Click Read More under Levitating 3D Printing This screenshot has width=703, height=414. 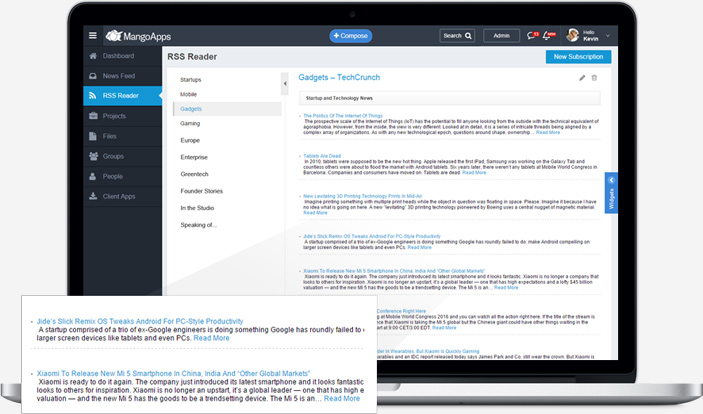pos(315,213)
